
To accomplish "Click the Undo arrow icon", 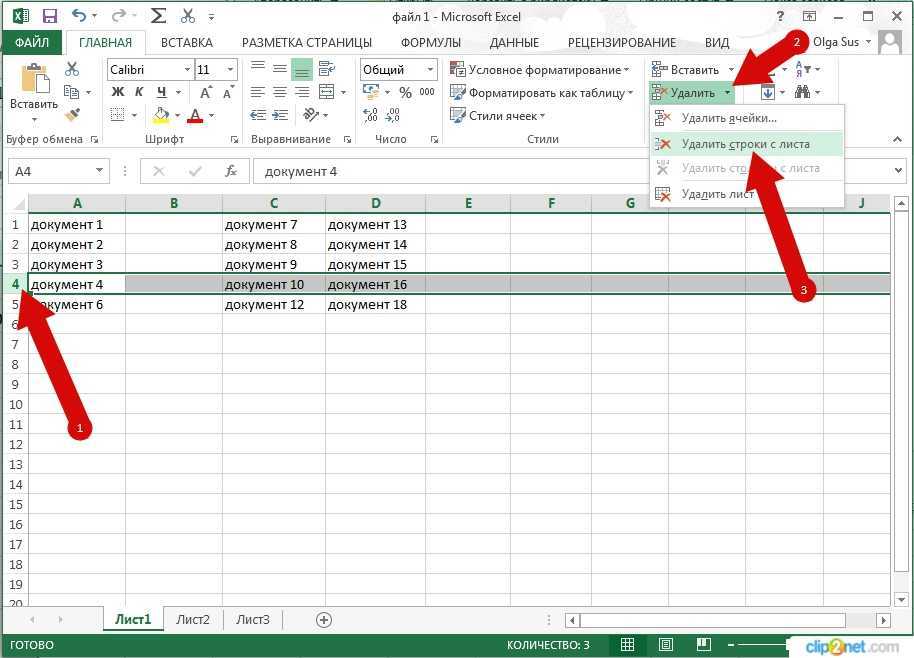I will (79, 16).
